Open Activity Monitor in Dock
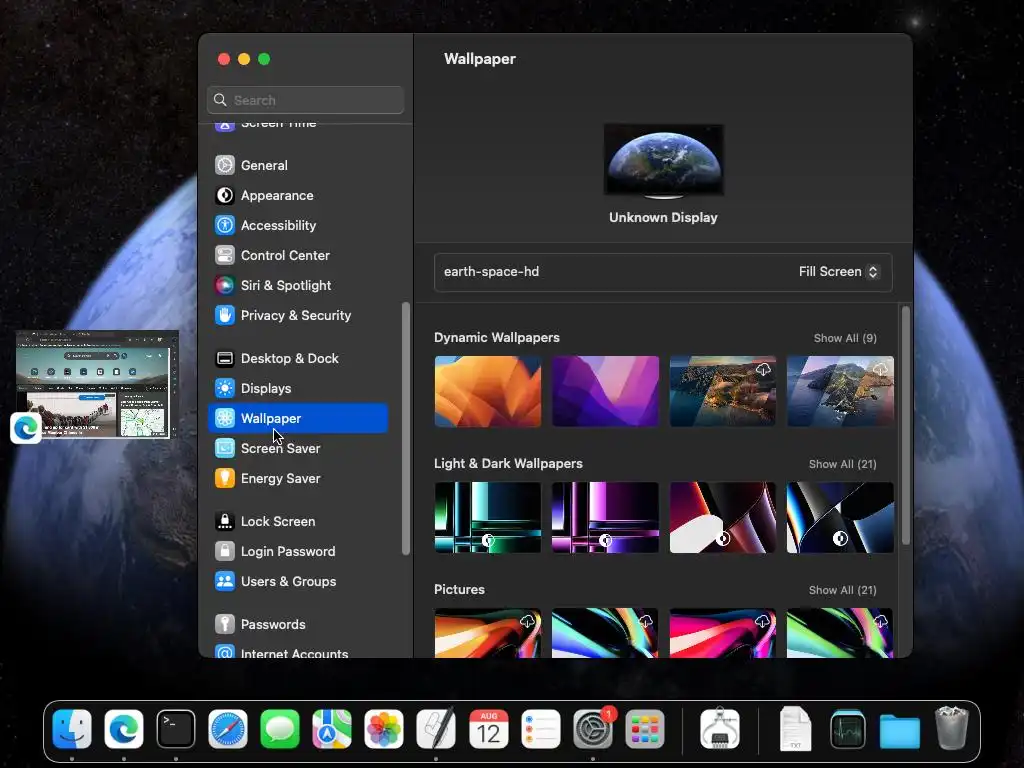The width and height of the screenshot is (1024, 768). pos(848,729)
